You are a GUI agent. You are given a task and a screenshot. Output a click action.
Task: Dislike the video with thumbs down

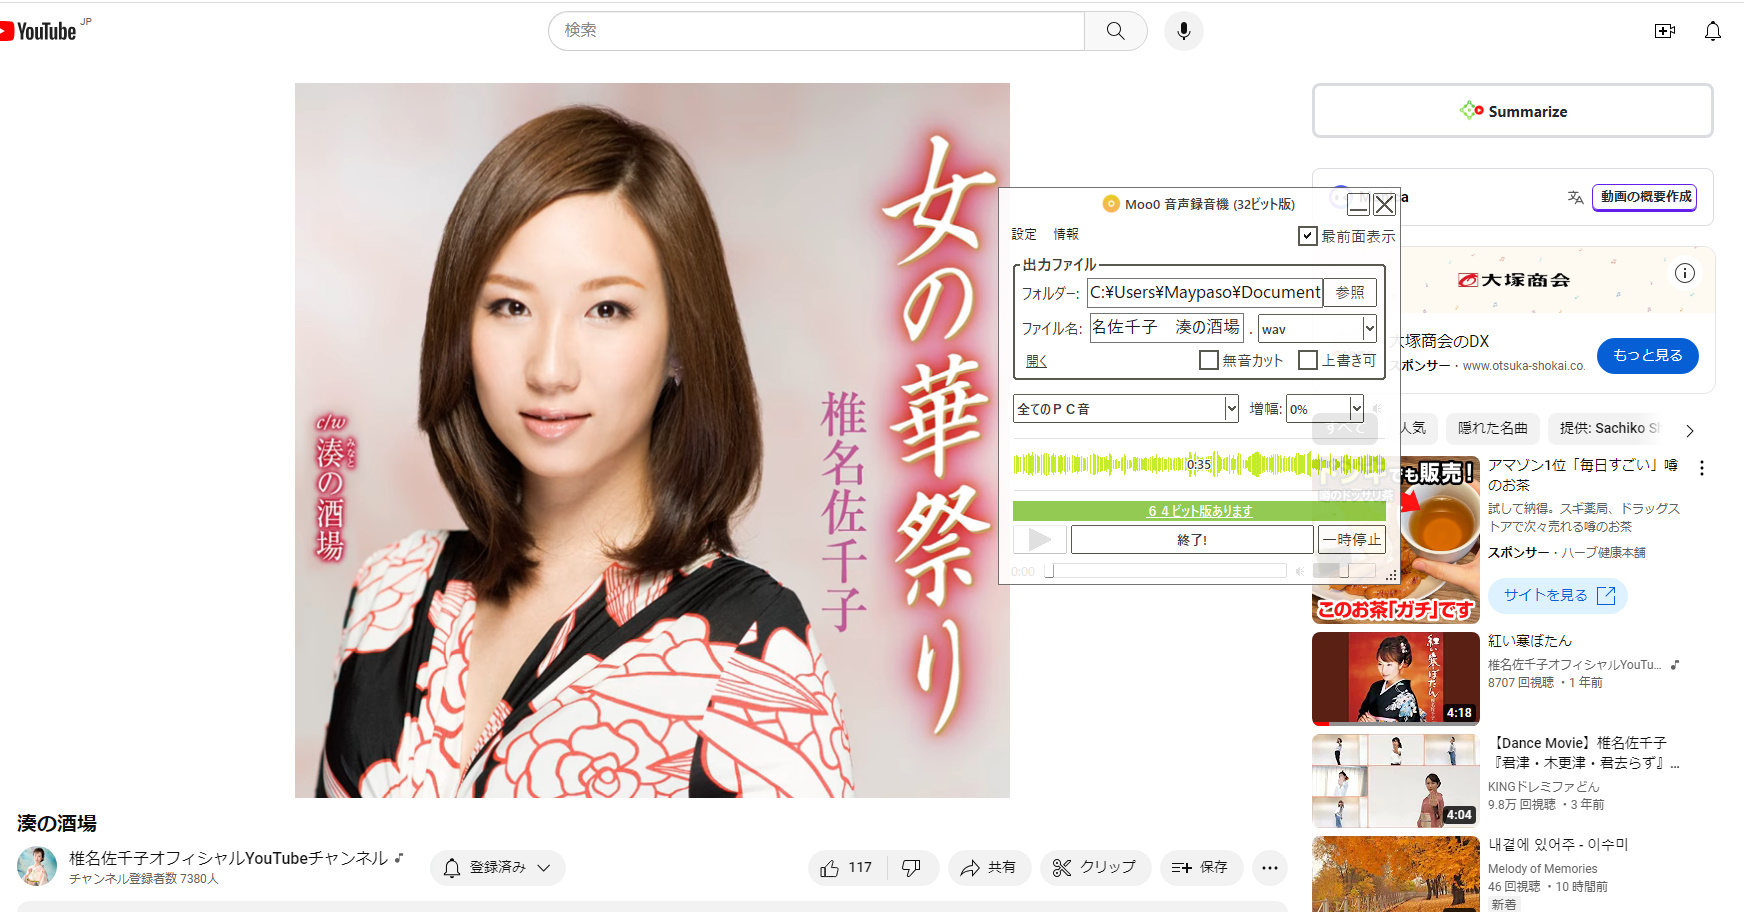click(911, 867)
